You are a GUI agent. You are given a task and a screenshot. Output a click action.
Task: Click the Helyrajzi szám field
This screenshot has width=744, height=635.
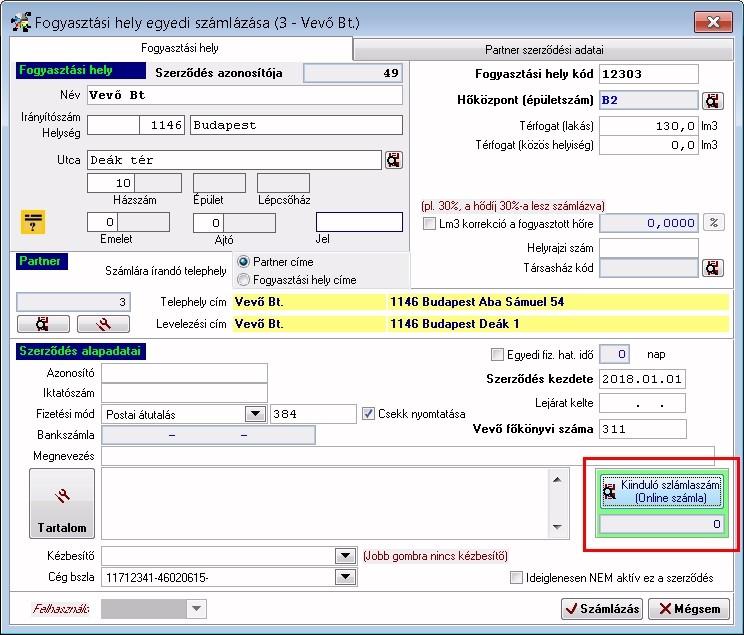[649, 248]
